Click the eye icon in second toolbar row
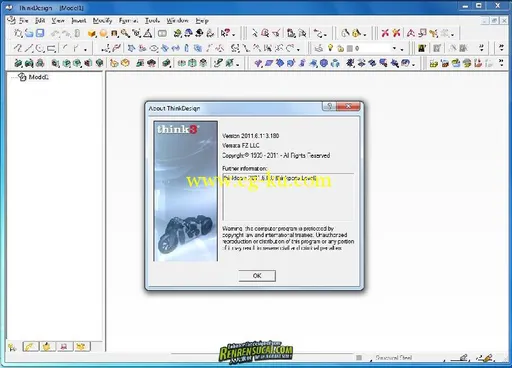The height and width of the screenshot is (368, 512). [x=154, y=49]
